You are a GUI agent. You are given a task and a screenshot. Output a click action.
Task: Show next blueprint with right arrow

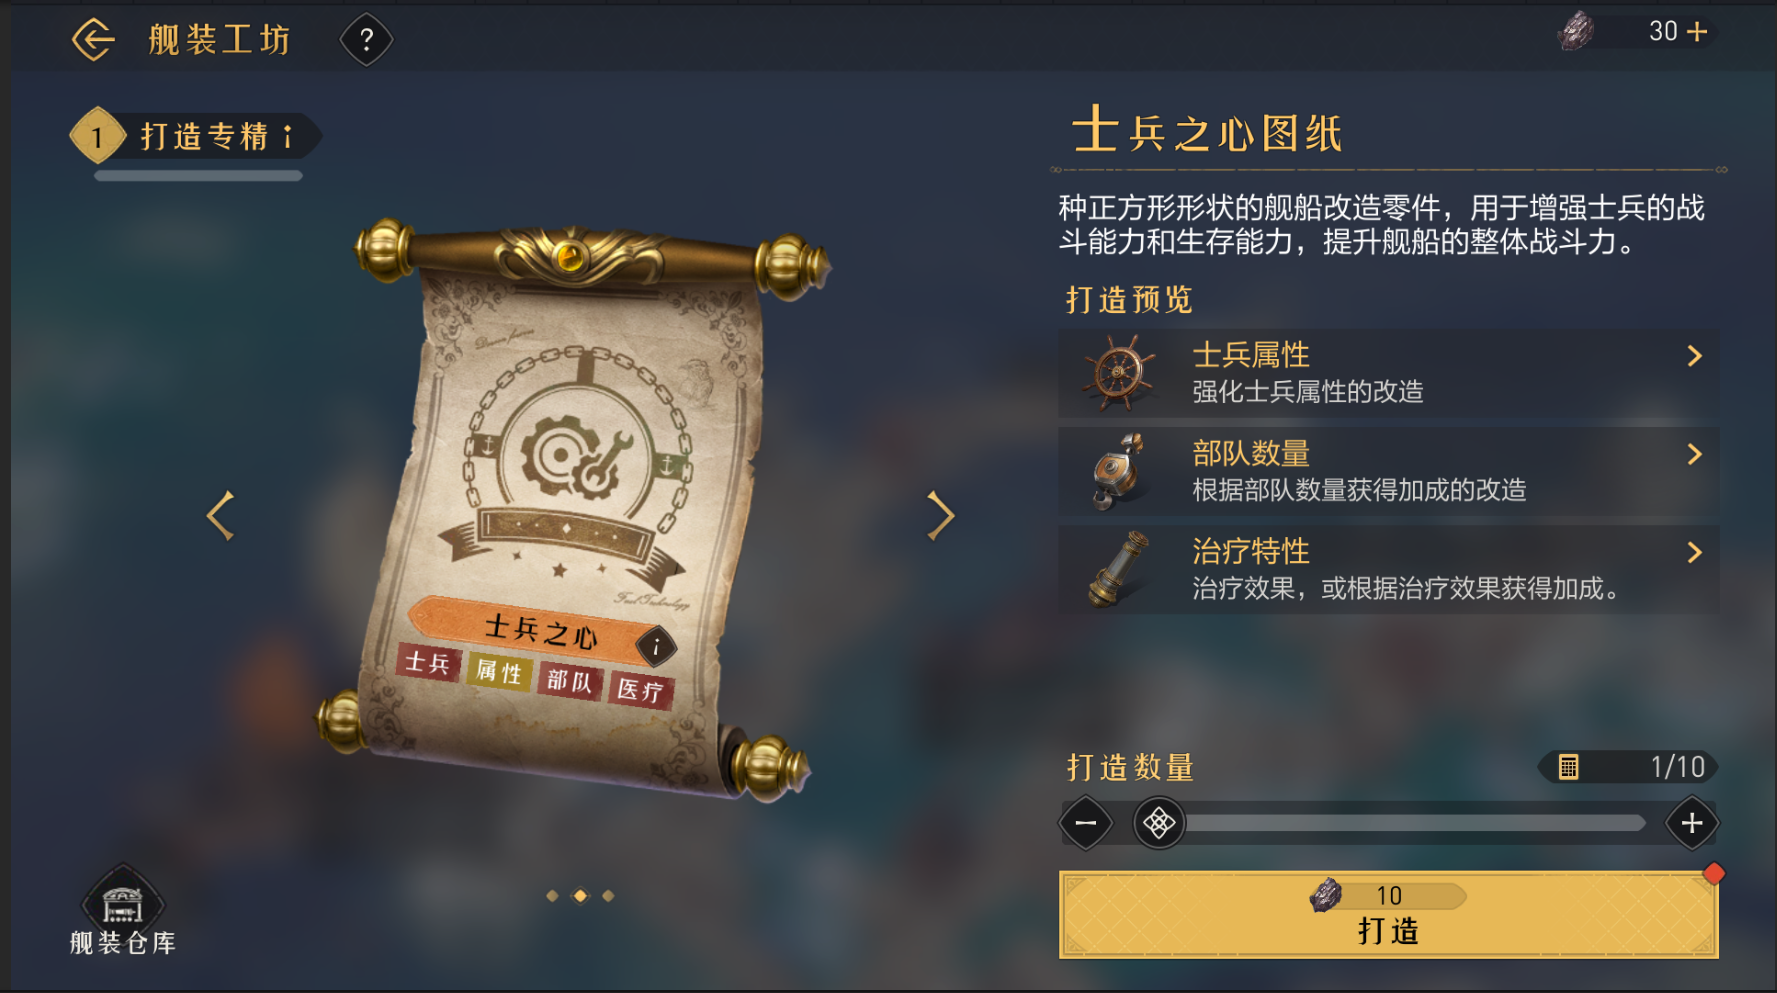[940, 516]
